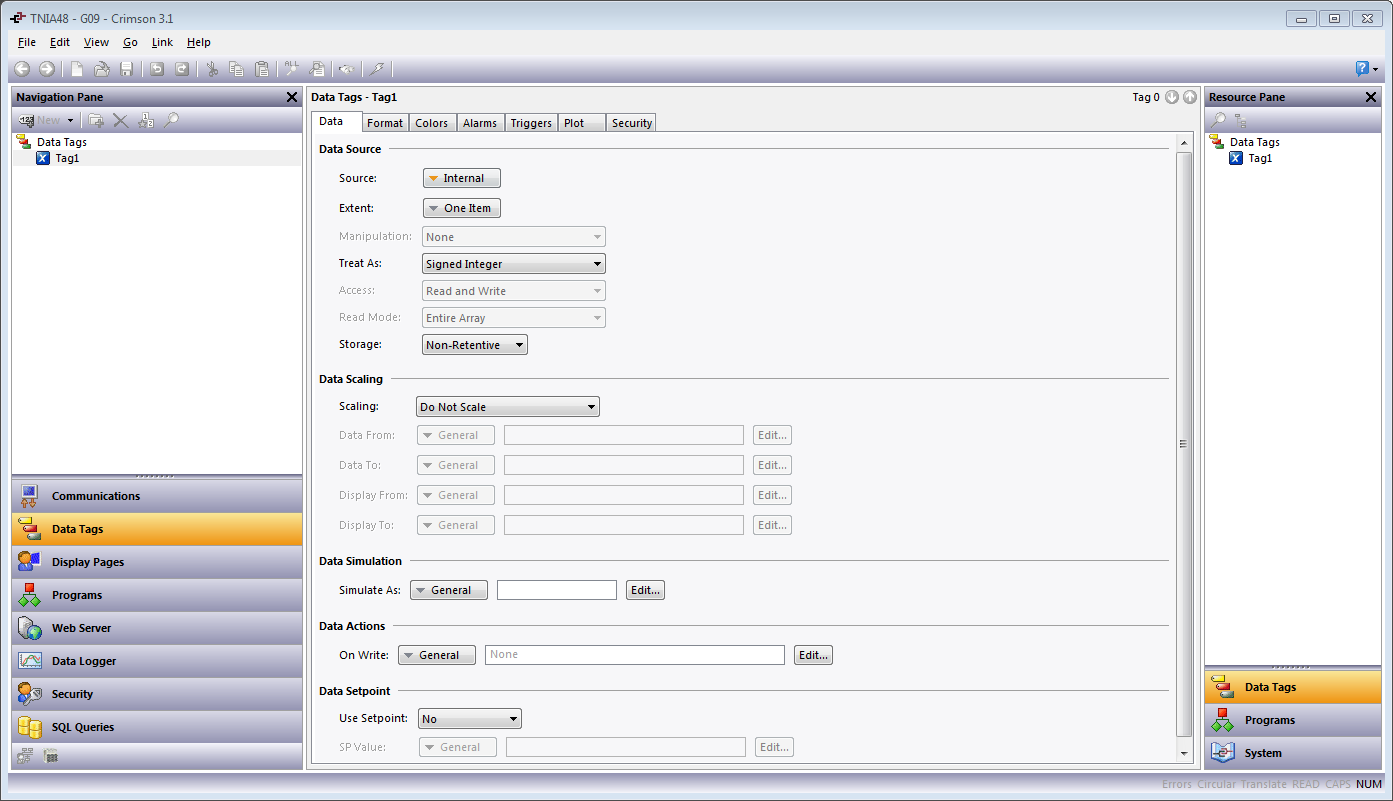
Task: Switch to the Plot tab
Action: [x=582, y=123]
